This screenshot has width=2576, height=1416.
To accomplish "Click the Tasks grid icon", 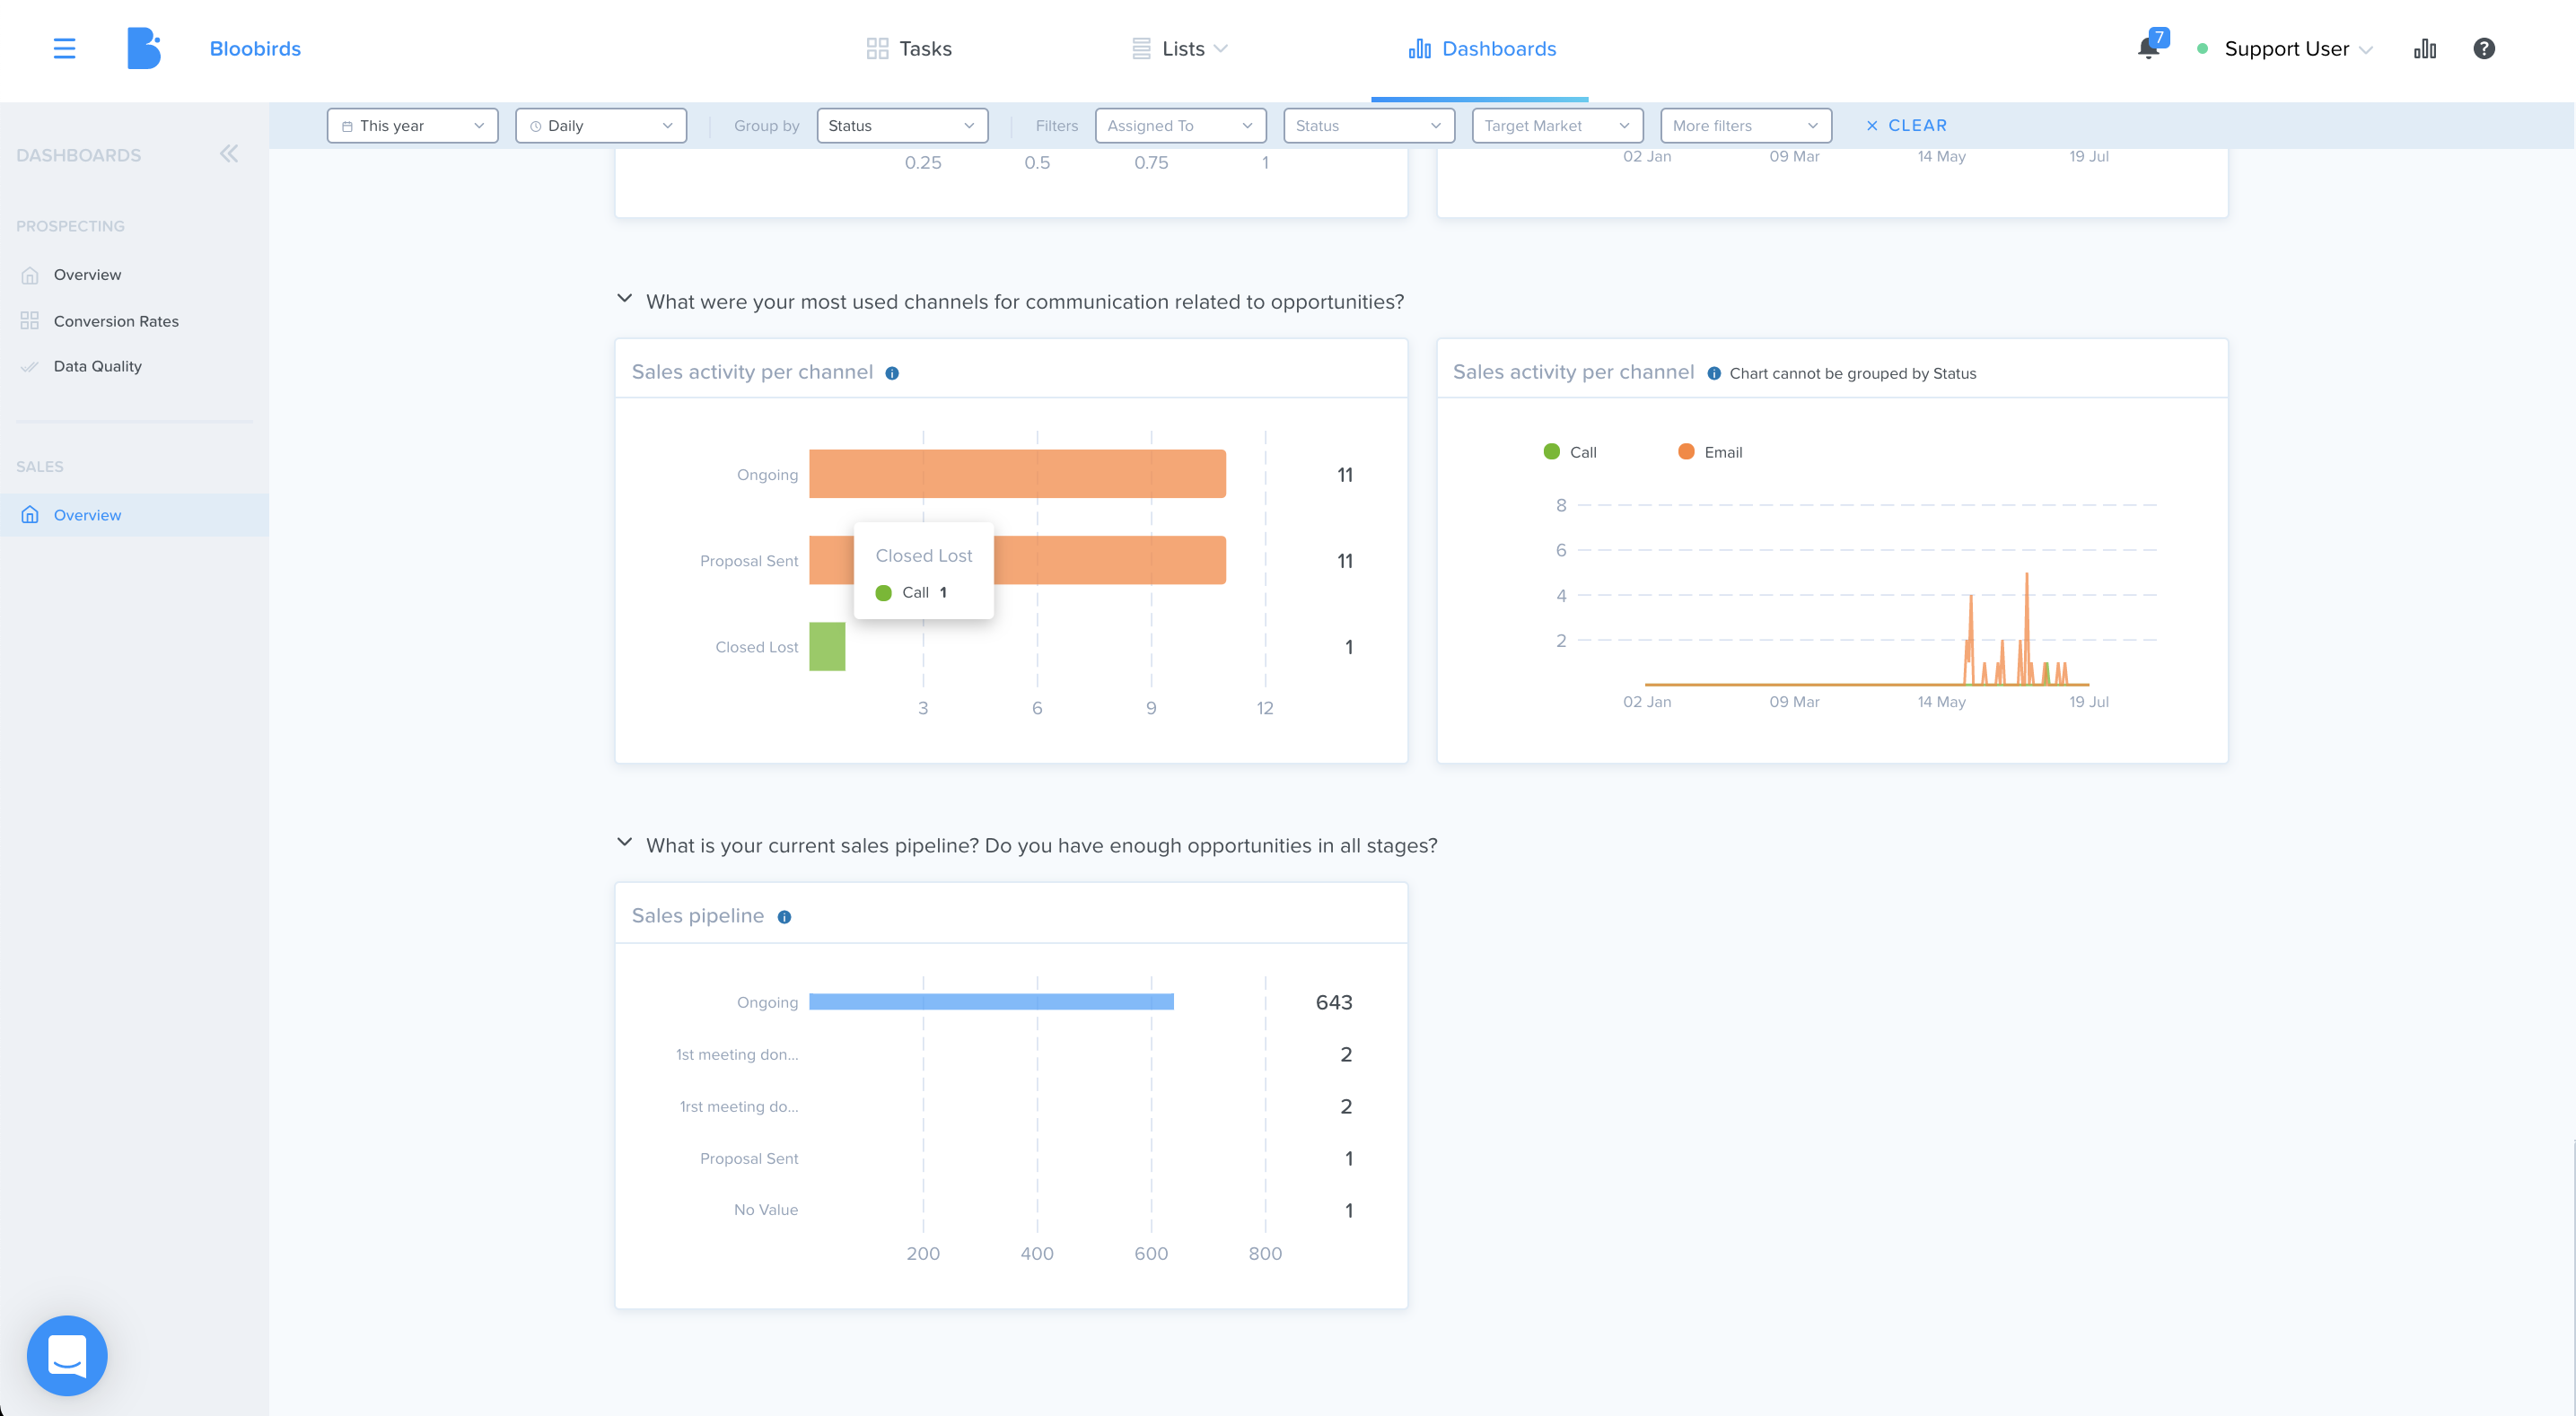I will click(877, 48).
